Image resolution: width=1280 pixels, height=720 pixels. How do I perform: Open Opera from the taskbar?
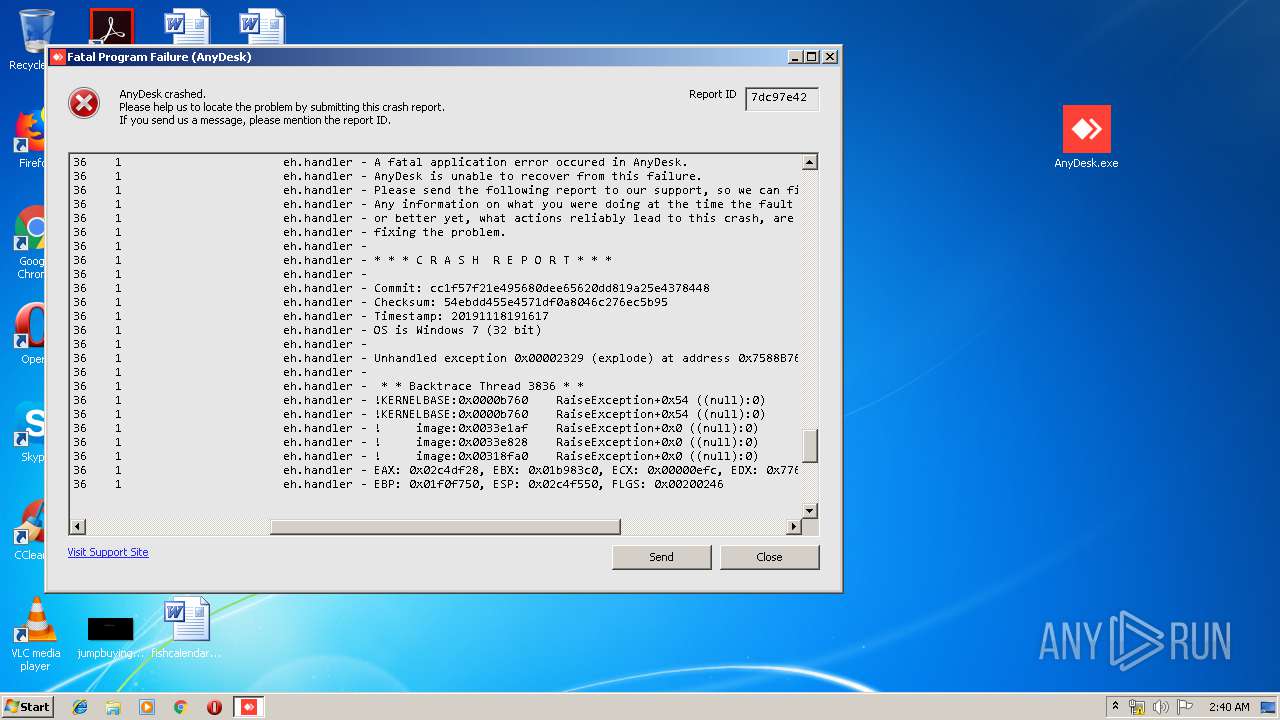pos(214,707)
